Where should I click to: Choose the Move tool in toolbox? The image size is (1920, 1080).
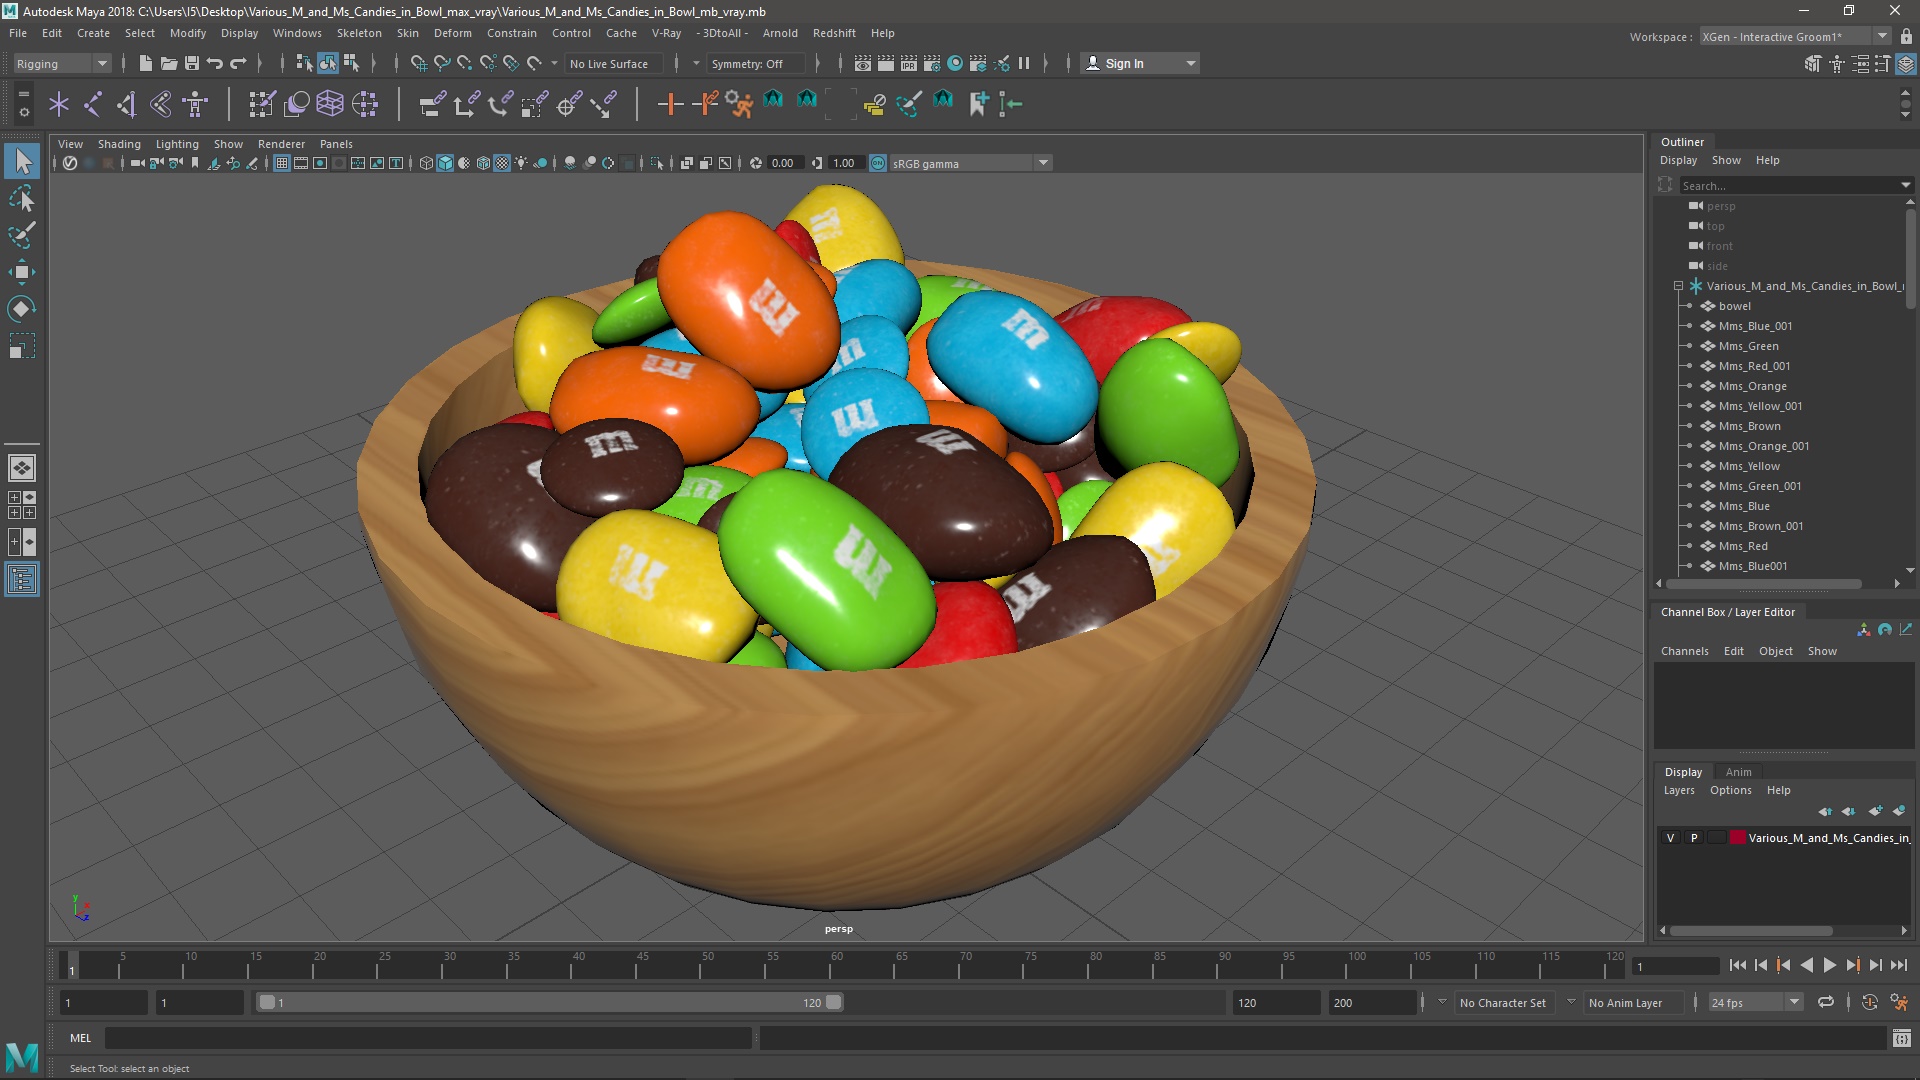pyautogui.click(x=22, y=272)
